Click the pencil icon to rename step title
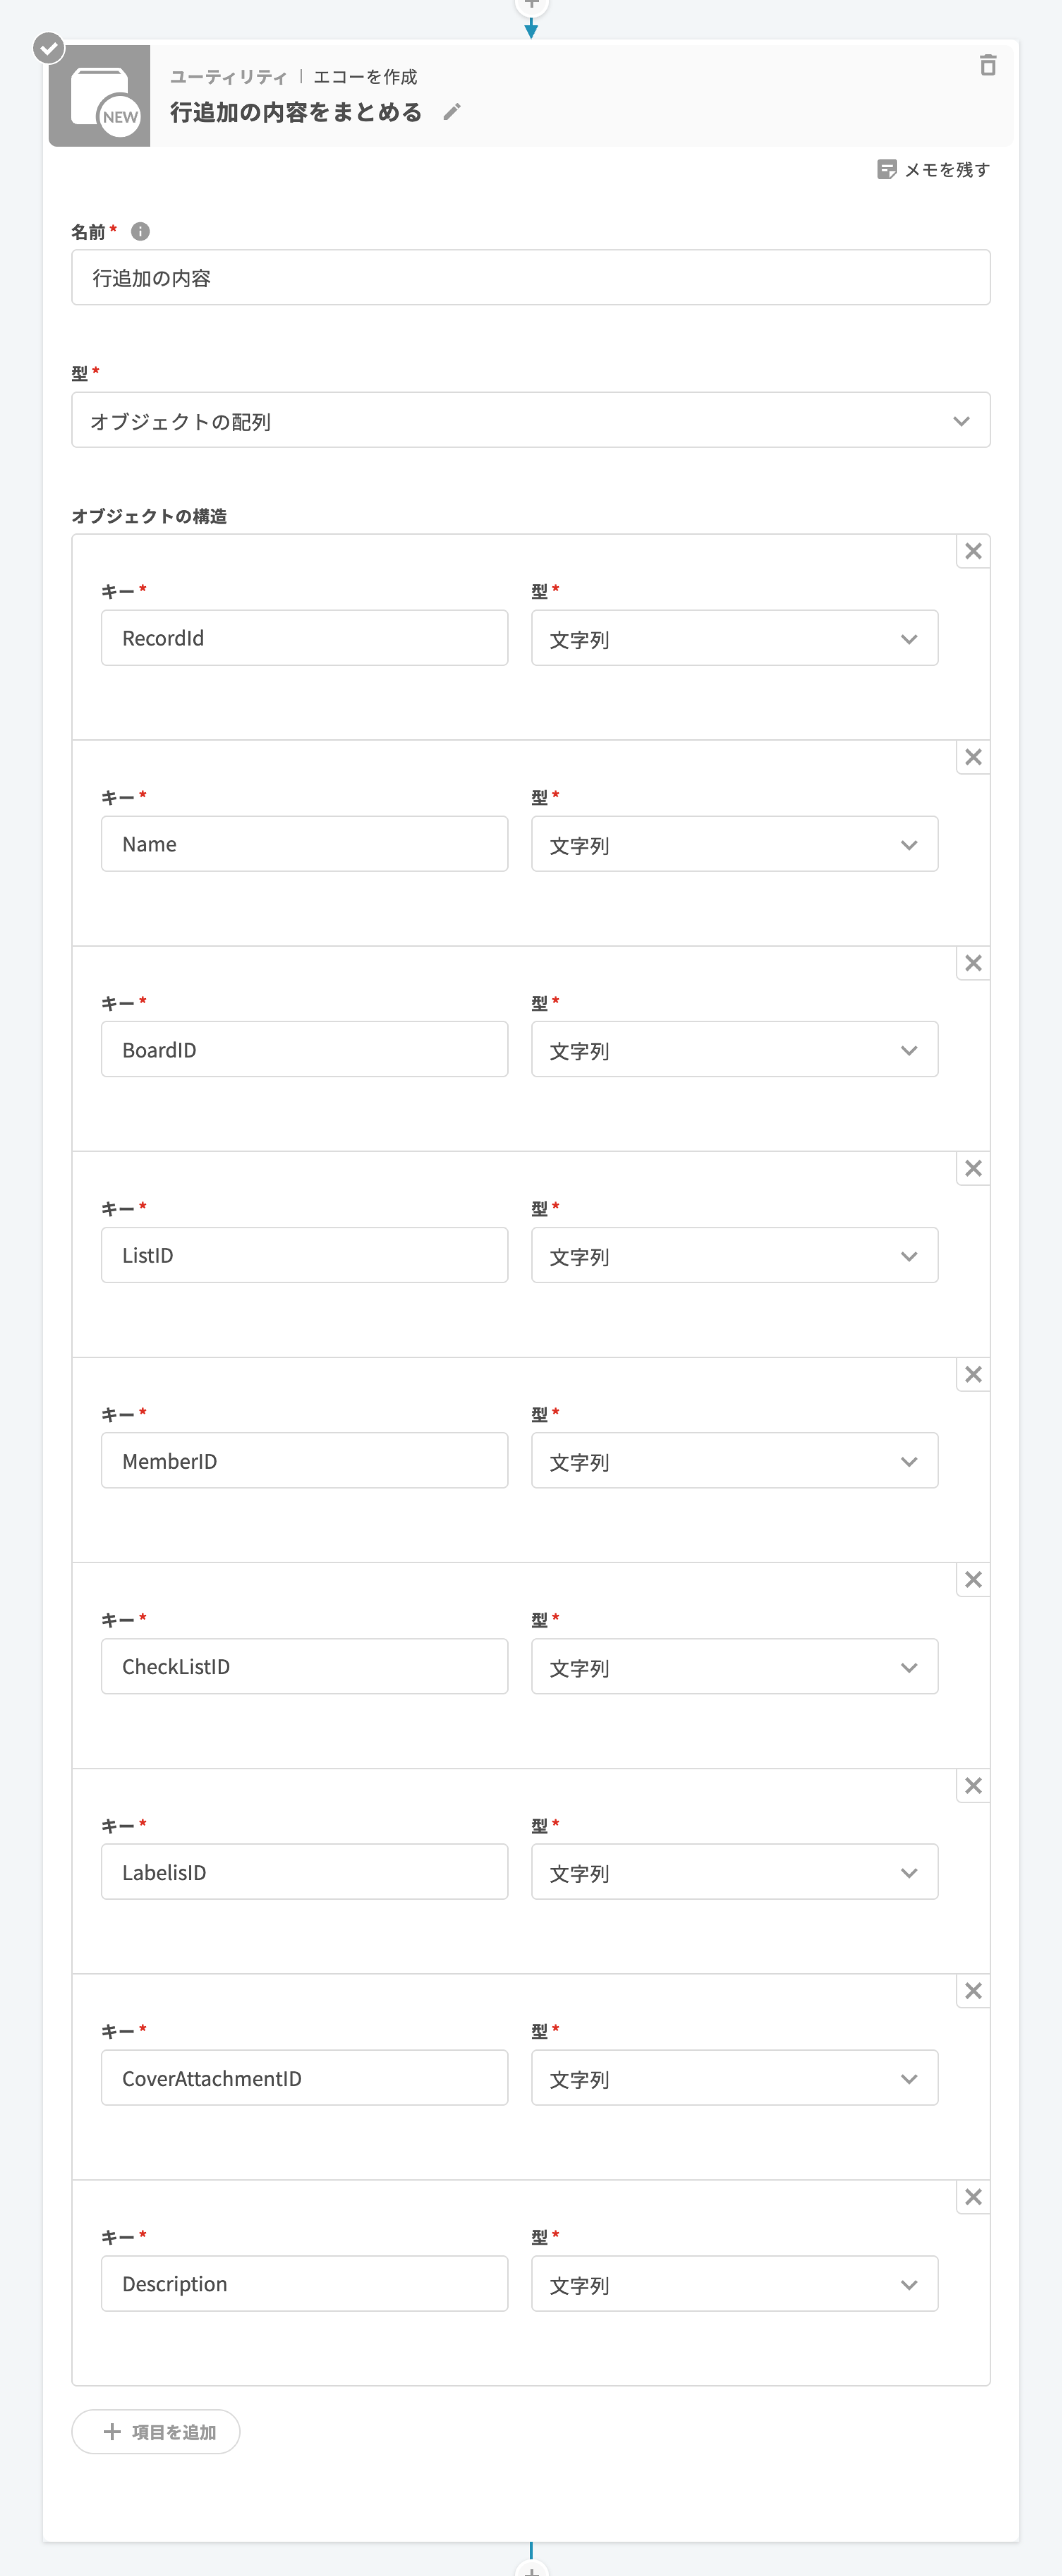The height and width of the screenshot is (2576, 1062). (452, 112)
